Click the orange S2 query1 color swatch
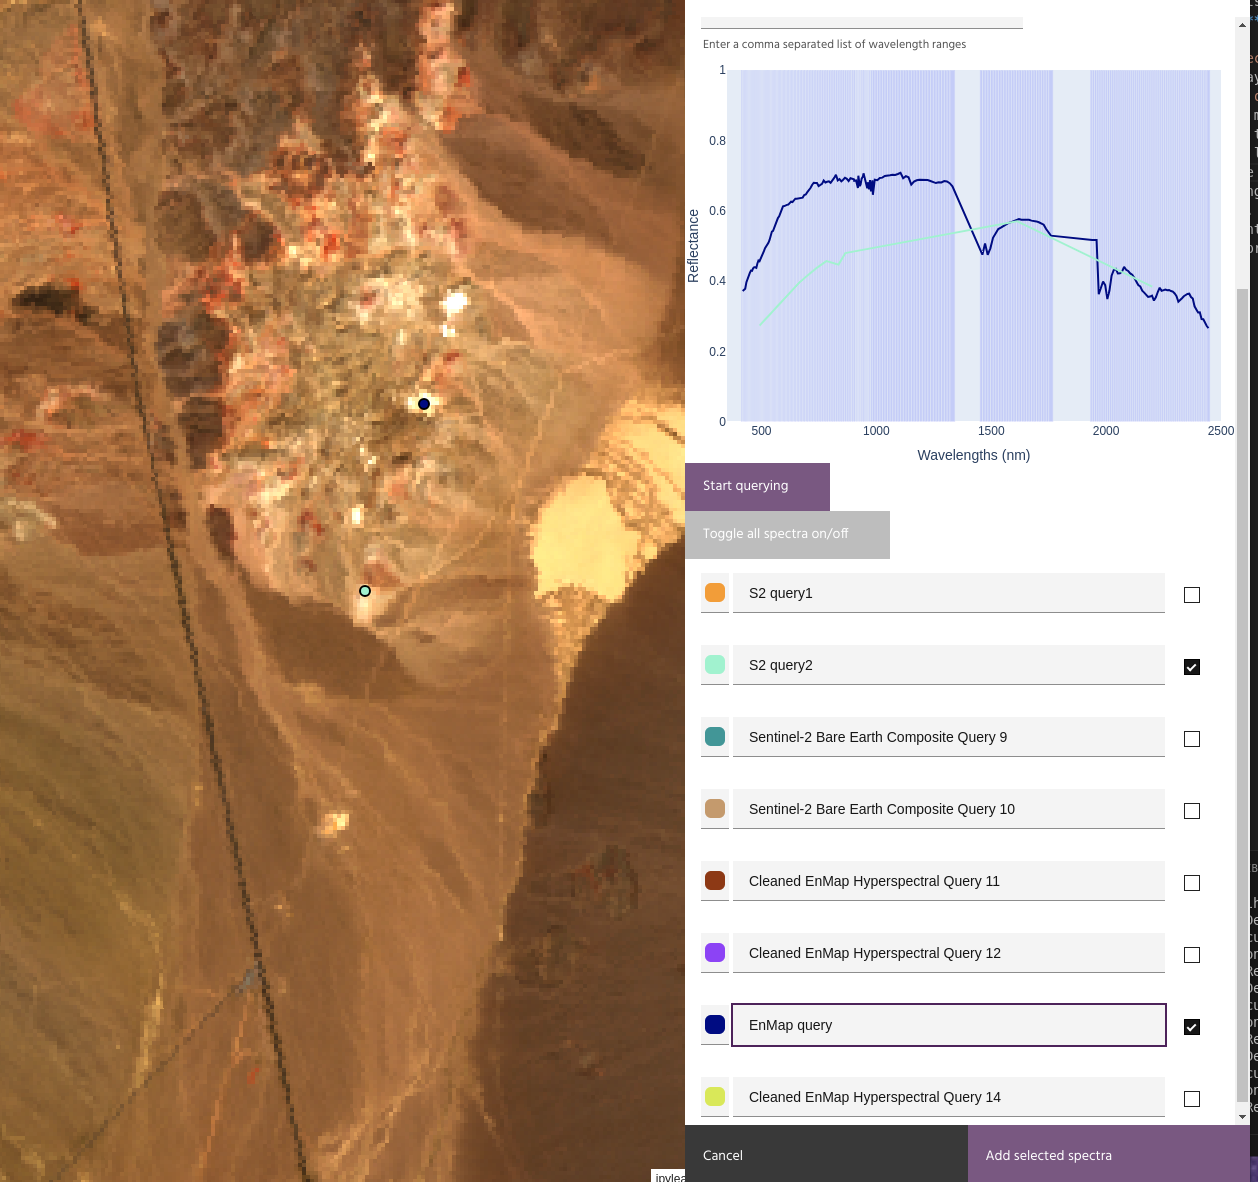1258x1182 pixels. pyautogui.click(x=715, y=593)
